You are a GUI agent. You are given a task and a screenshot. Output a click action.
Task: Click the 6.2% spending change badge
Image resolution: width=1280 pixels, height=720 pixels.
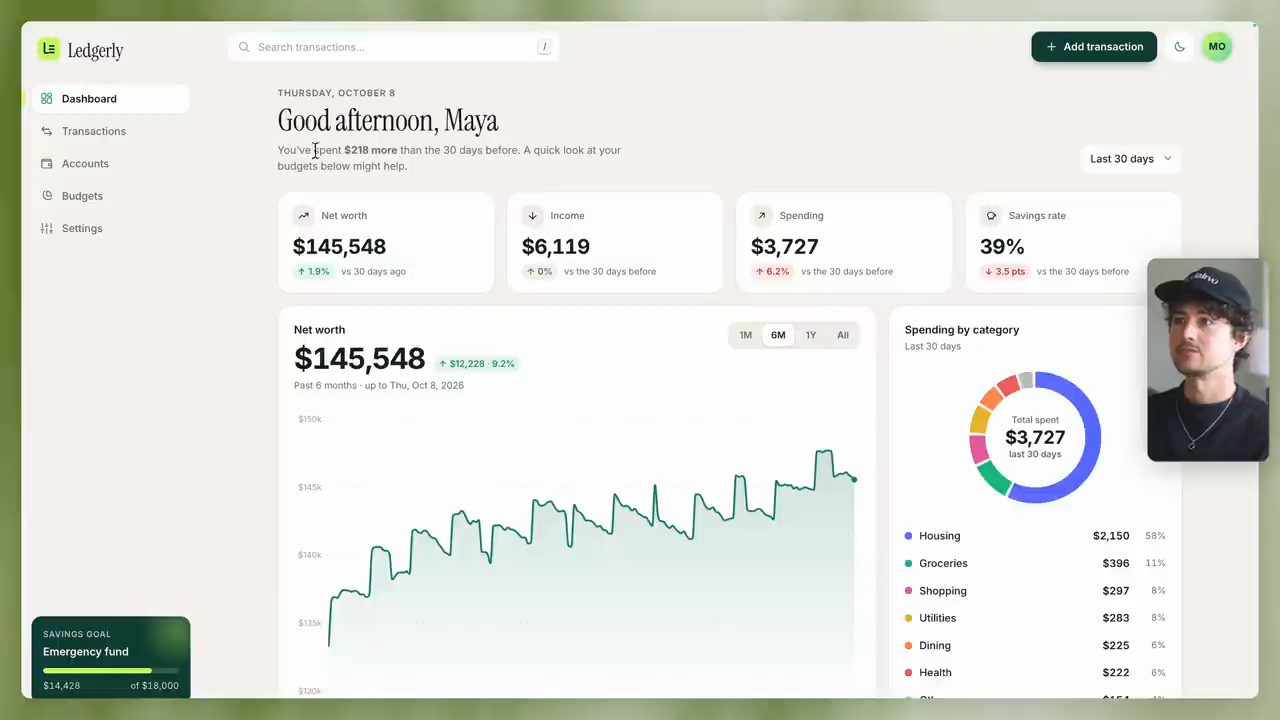773,271
